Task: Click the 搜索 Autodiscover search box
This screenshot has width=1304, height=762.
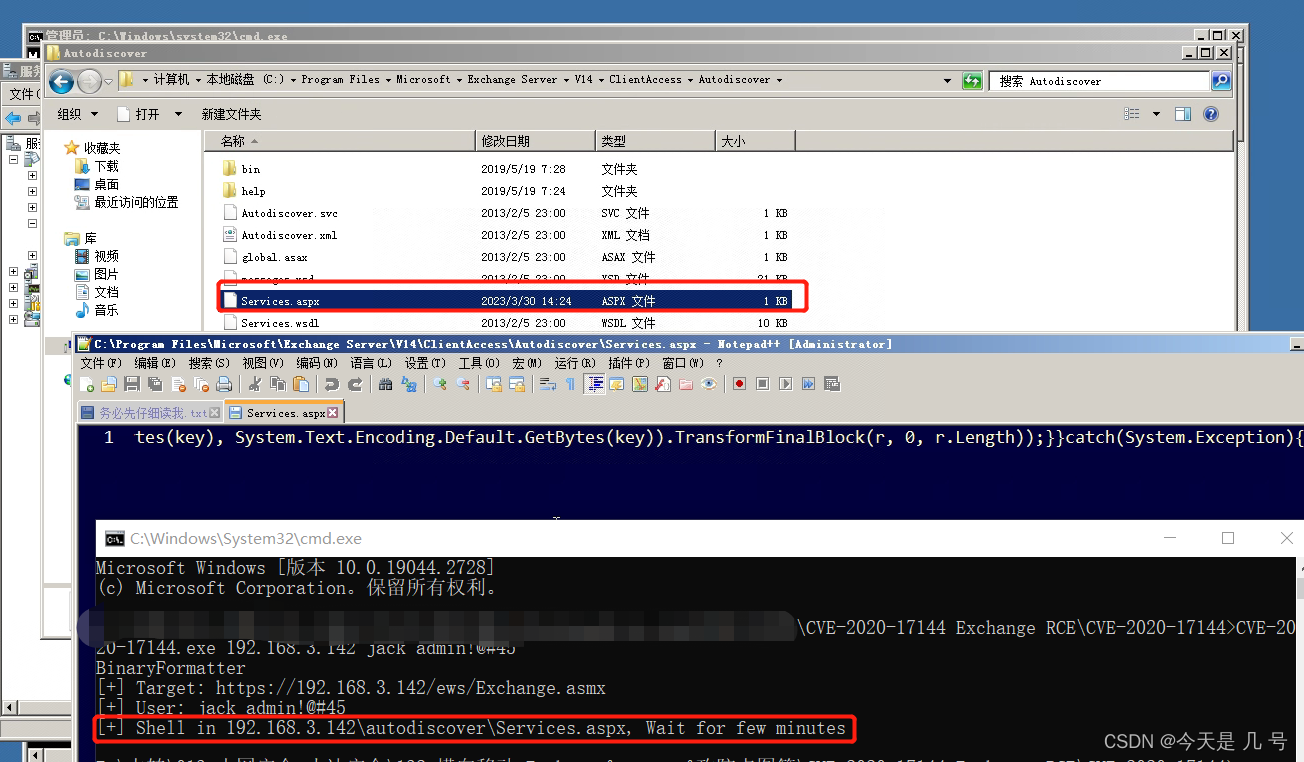Action: tap(1100, 81)
